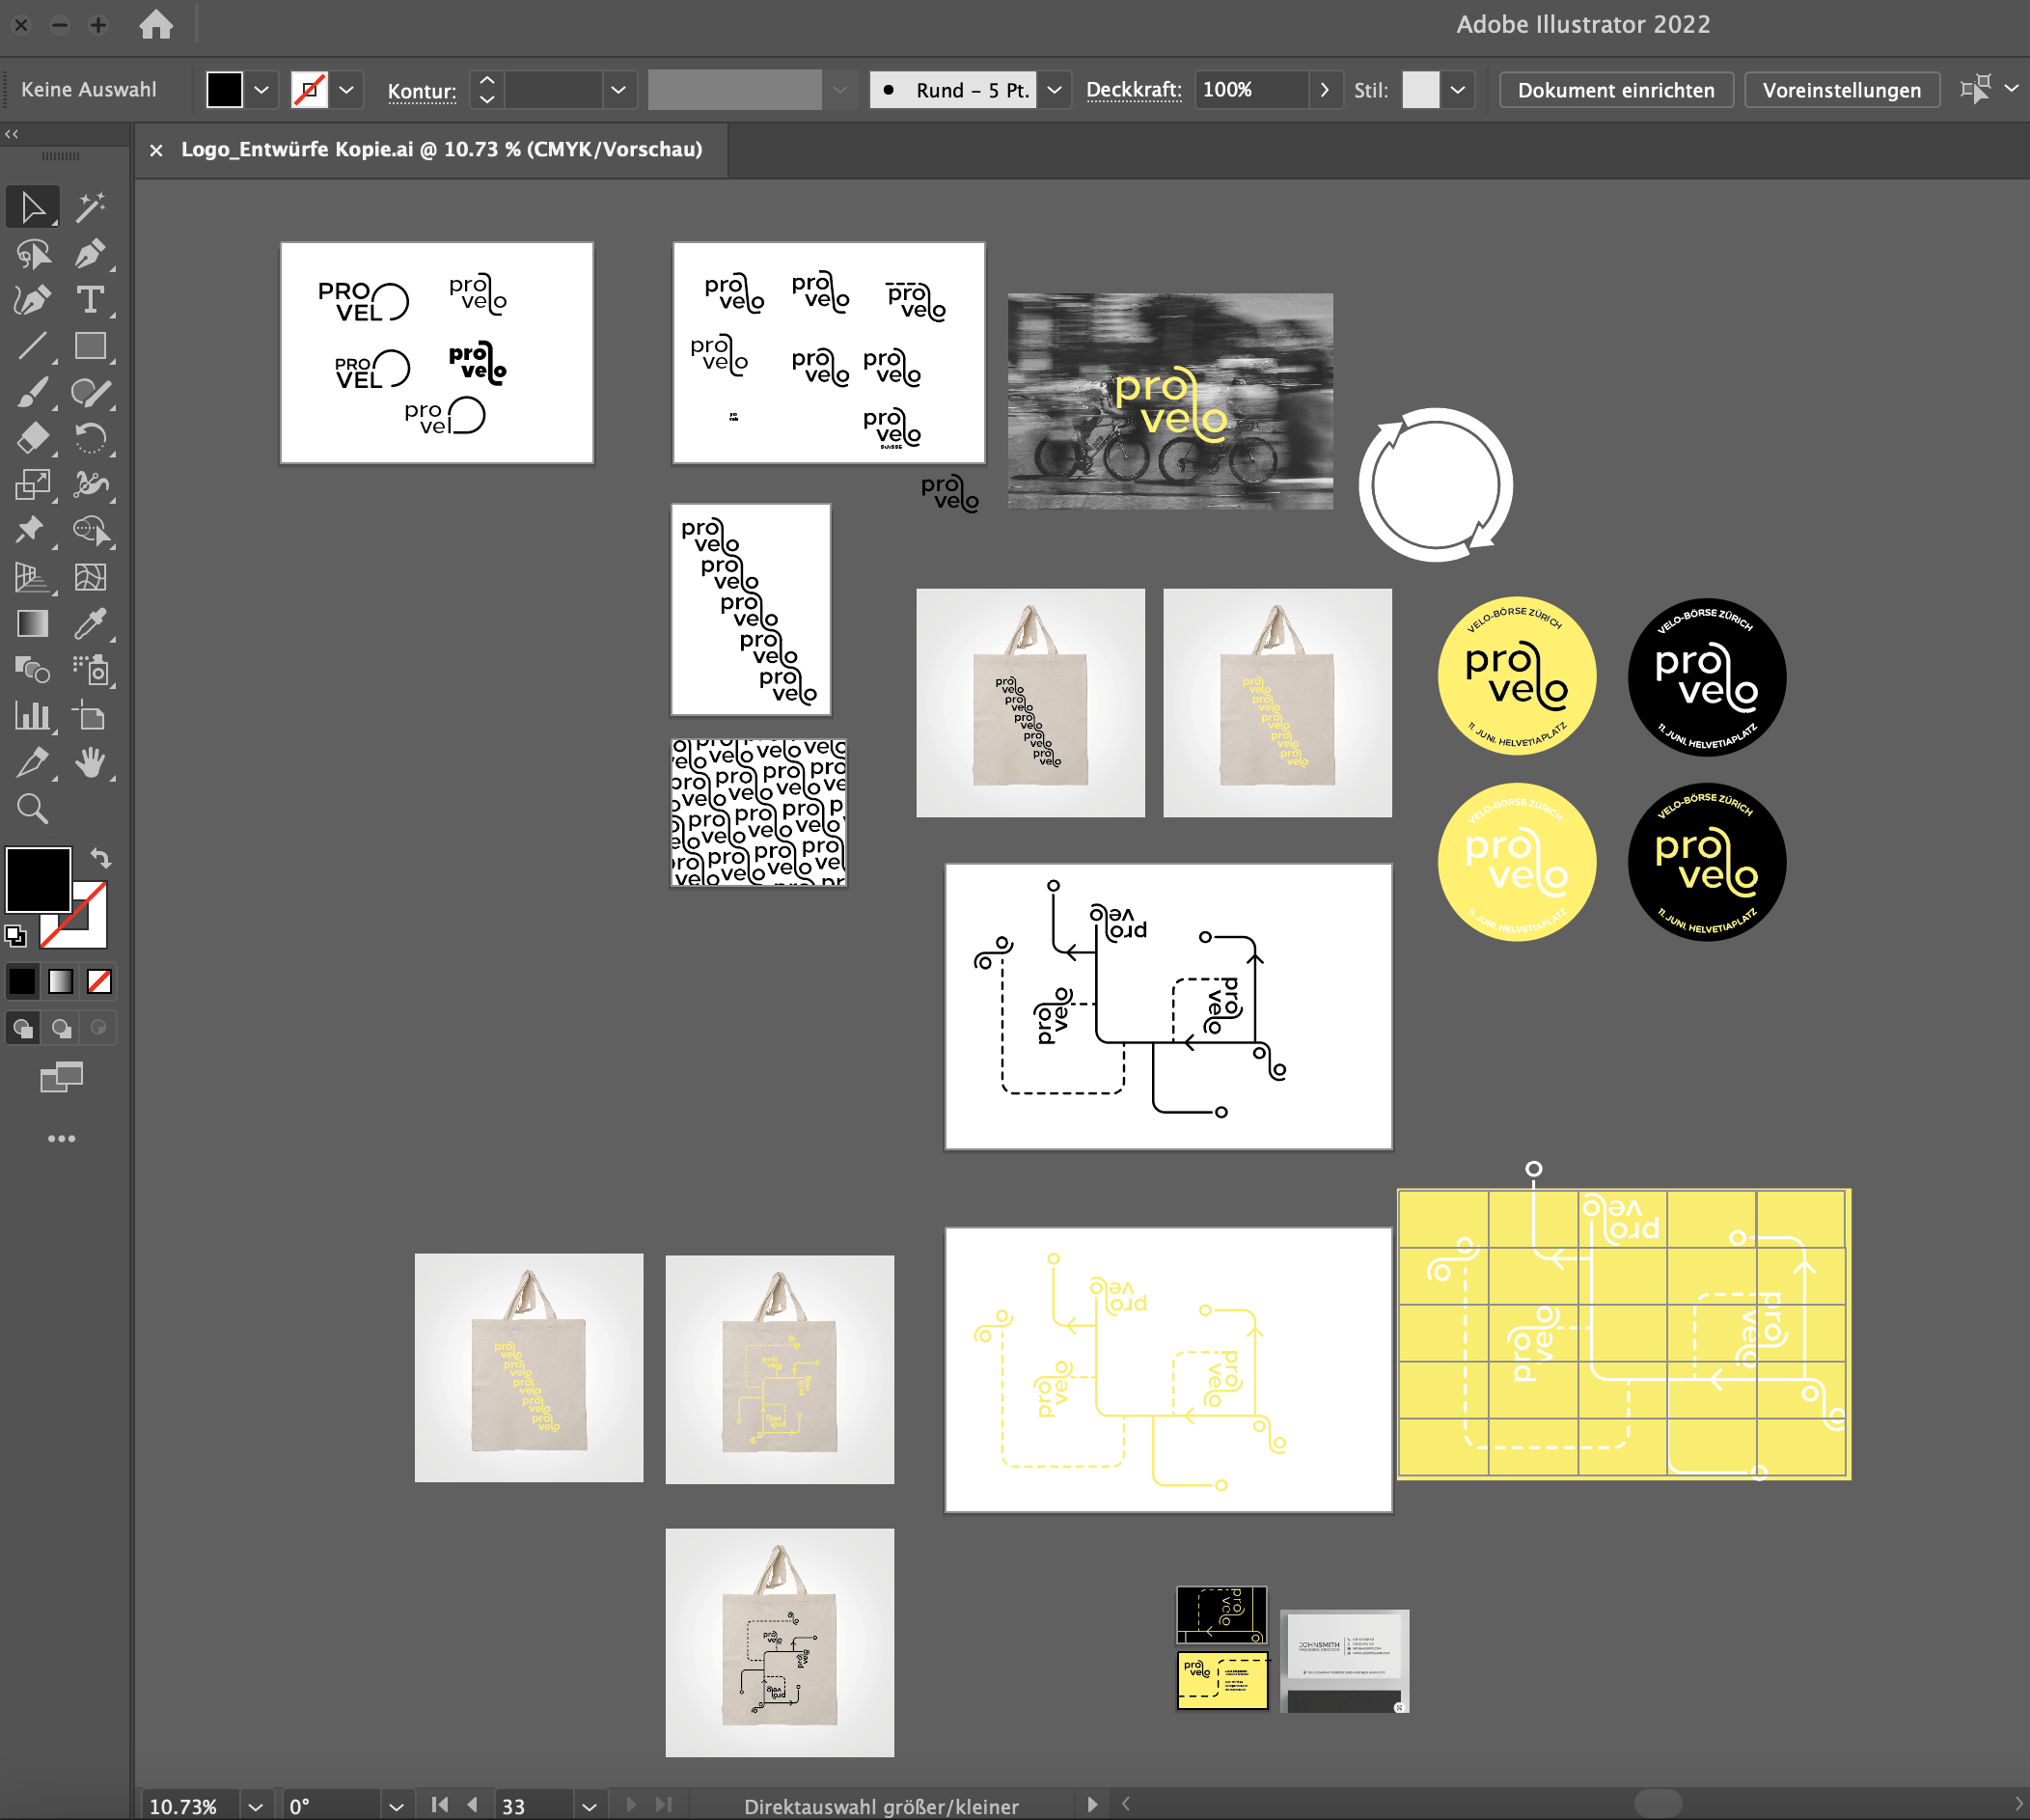Select the Magic Wand tool
This screenshot has width=2030, height=1820.
coord(90,207)
